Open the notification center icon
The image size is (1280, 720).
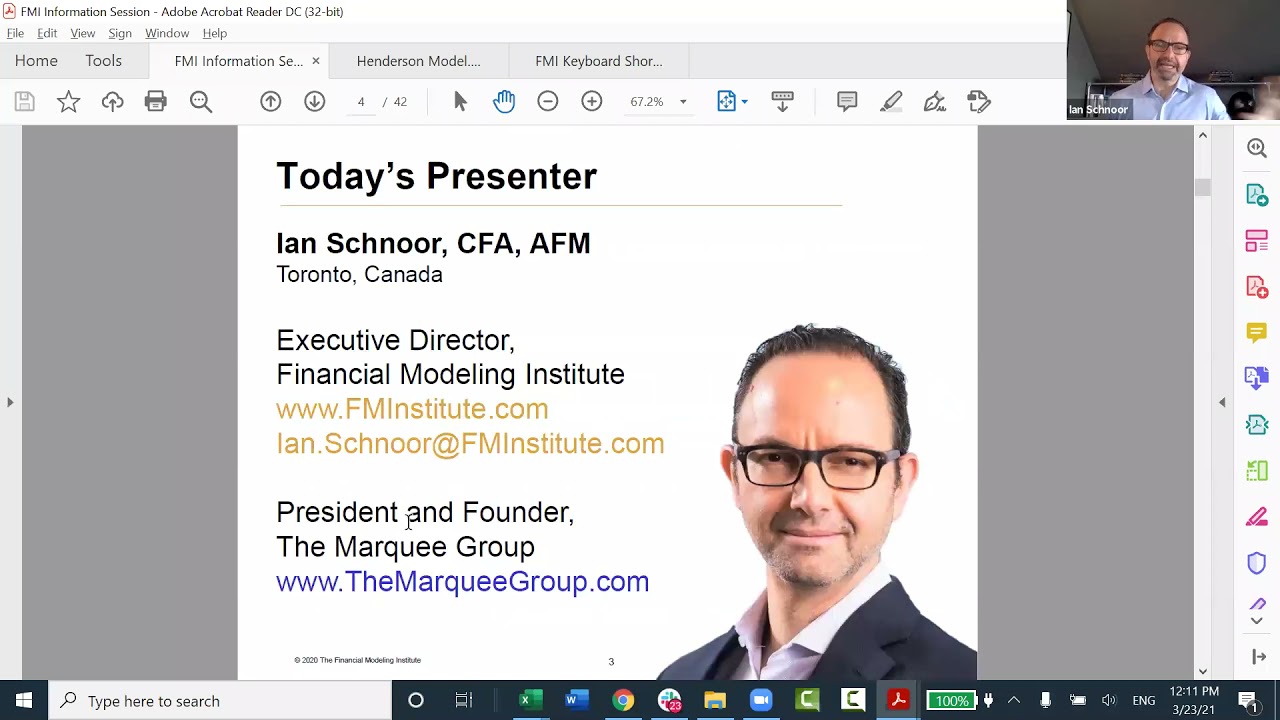(1247, 701)
